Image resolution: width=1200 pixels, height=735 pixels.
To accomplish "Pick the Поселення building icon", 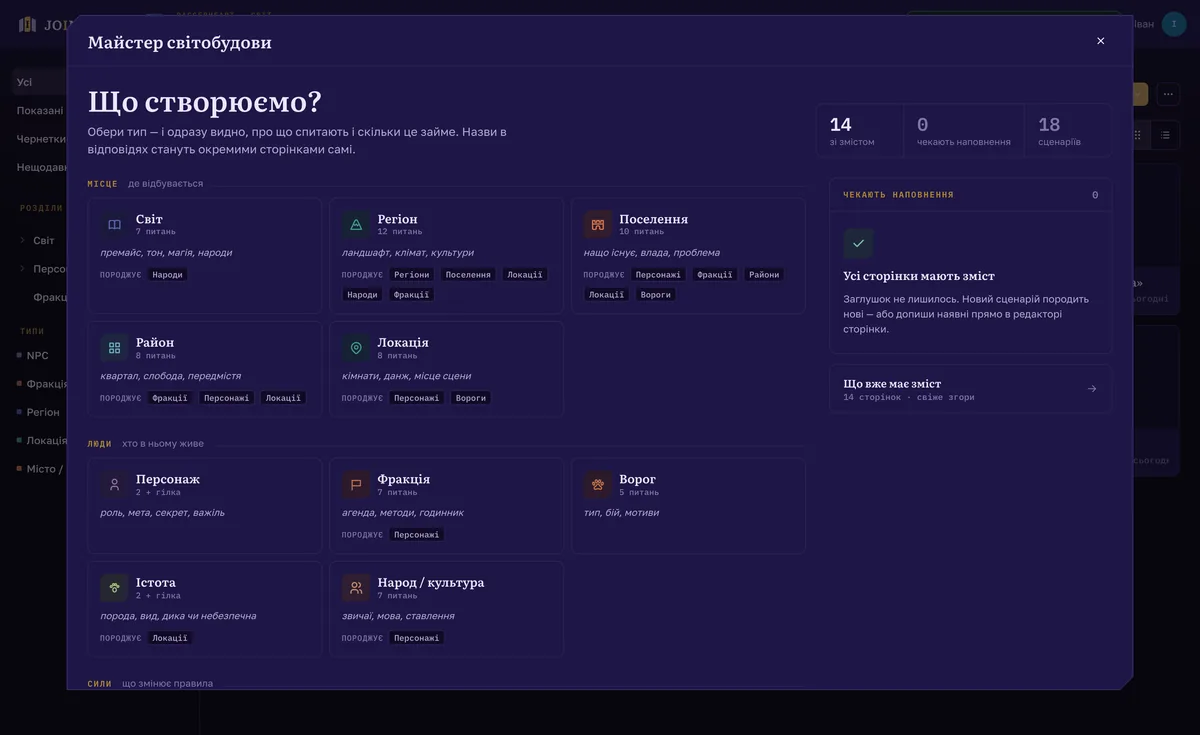I will 598,225.
